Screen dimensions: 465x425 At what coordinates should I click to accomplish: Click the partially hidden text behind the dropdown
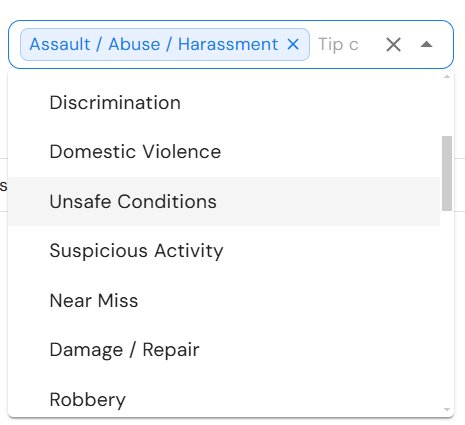tap(3, 186)
